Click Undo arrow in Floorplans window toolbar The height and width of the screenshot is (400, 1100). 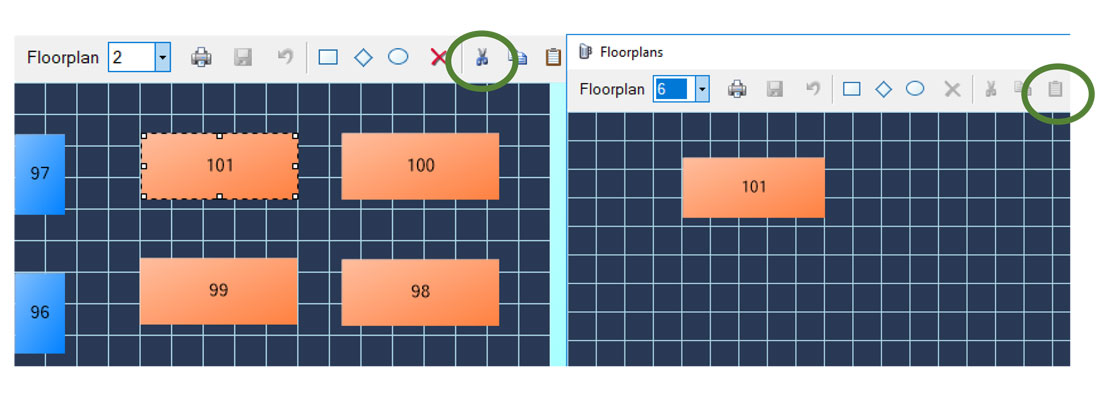tap(812, 88)
